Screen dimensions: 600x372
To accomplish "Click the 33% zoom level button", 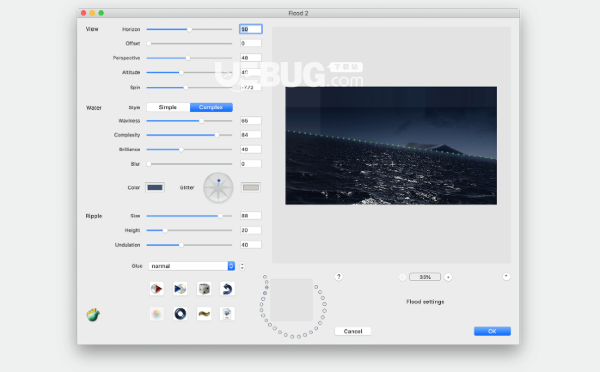I will (425, 277).
